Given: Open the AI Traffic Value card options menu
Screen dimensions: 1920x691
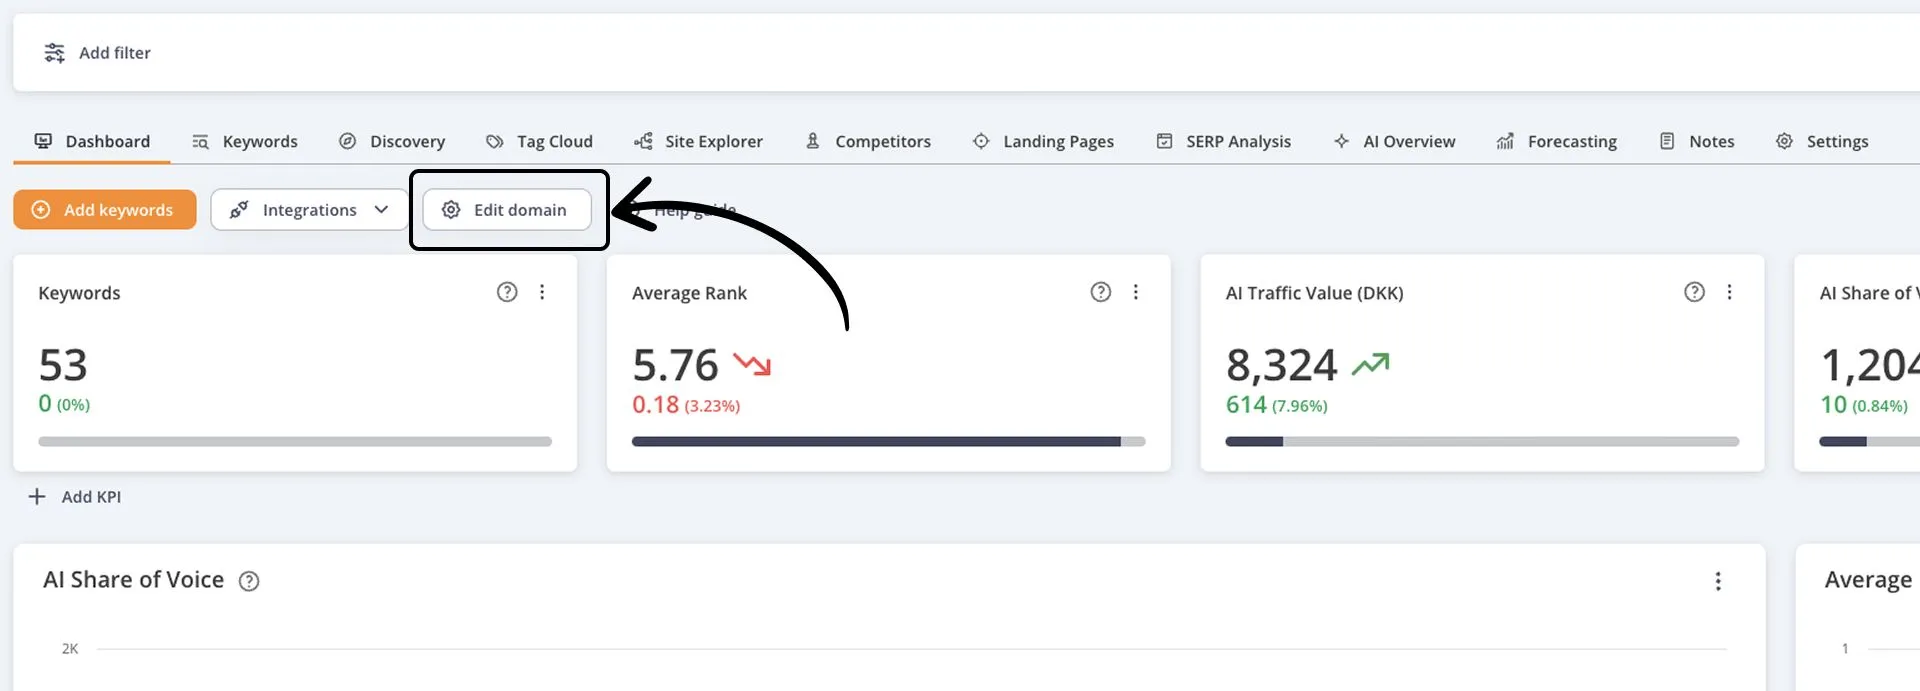Looking at the screenshot, I should (x=1729, y=292).
